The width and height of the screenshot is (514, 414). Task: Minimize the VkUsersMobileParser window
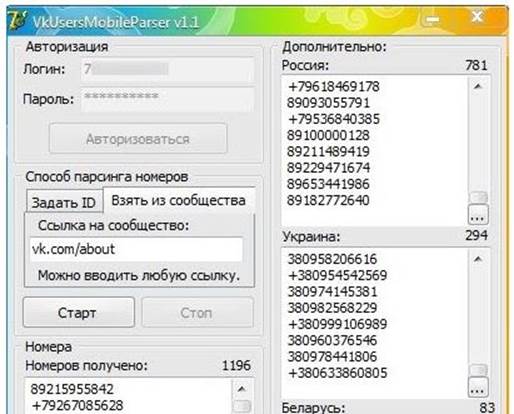coord(432,19)
